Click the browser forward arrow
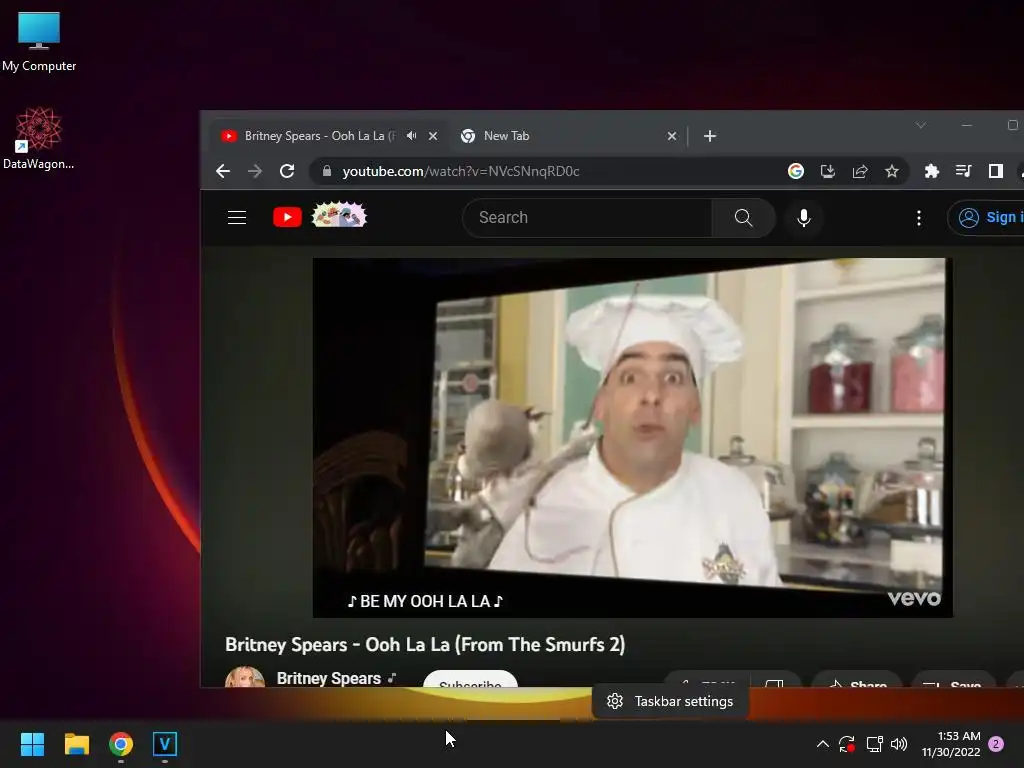 [x=255, y=171]
